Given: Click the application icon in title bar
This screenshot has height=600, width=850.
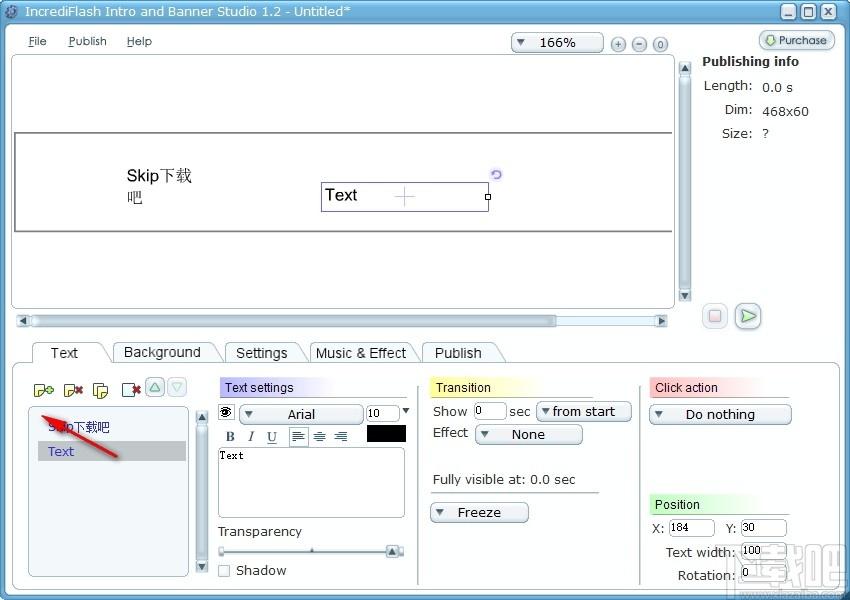Looking at the screenshot, I should tap(11, 11).
